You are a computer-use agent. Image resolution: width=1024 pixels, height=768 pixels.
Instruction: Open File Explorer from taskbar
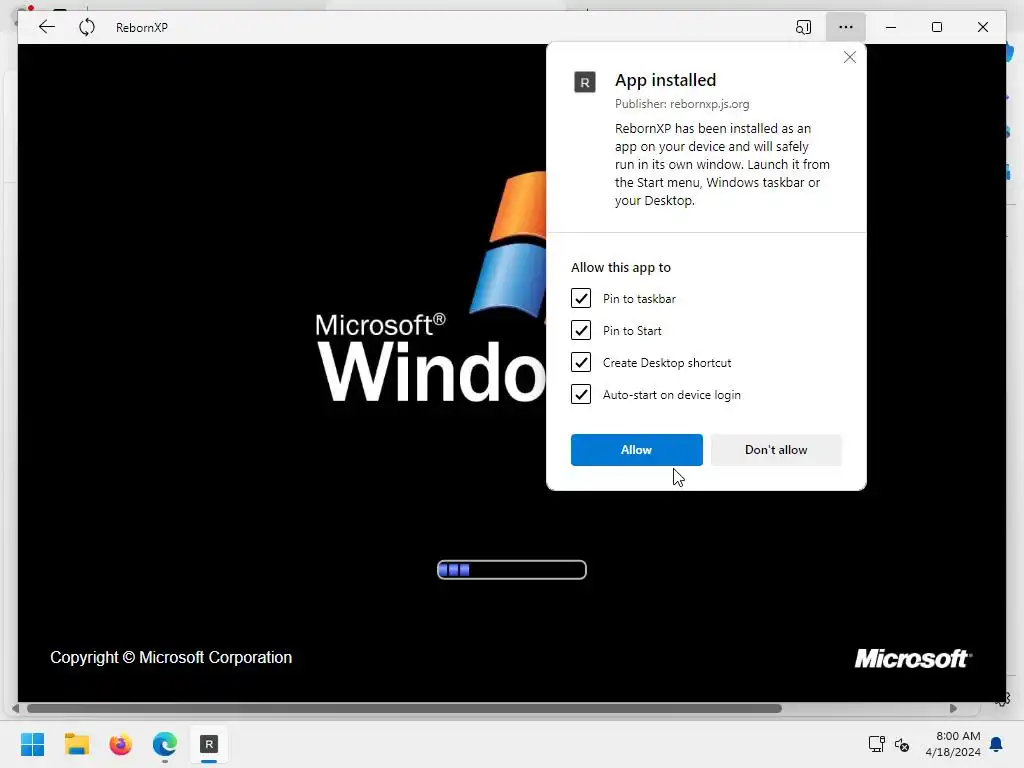tap(76, 744)
